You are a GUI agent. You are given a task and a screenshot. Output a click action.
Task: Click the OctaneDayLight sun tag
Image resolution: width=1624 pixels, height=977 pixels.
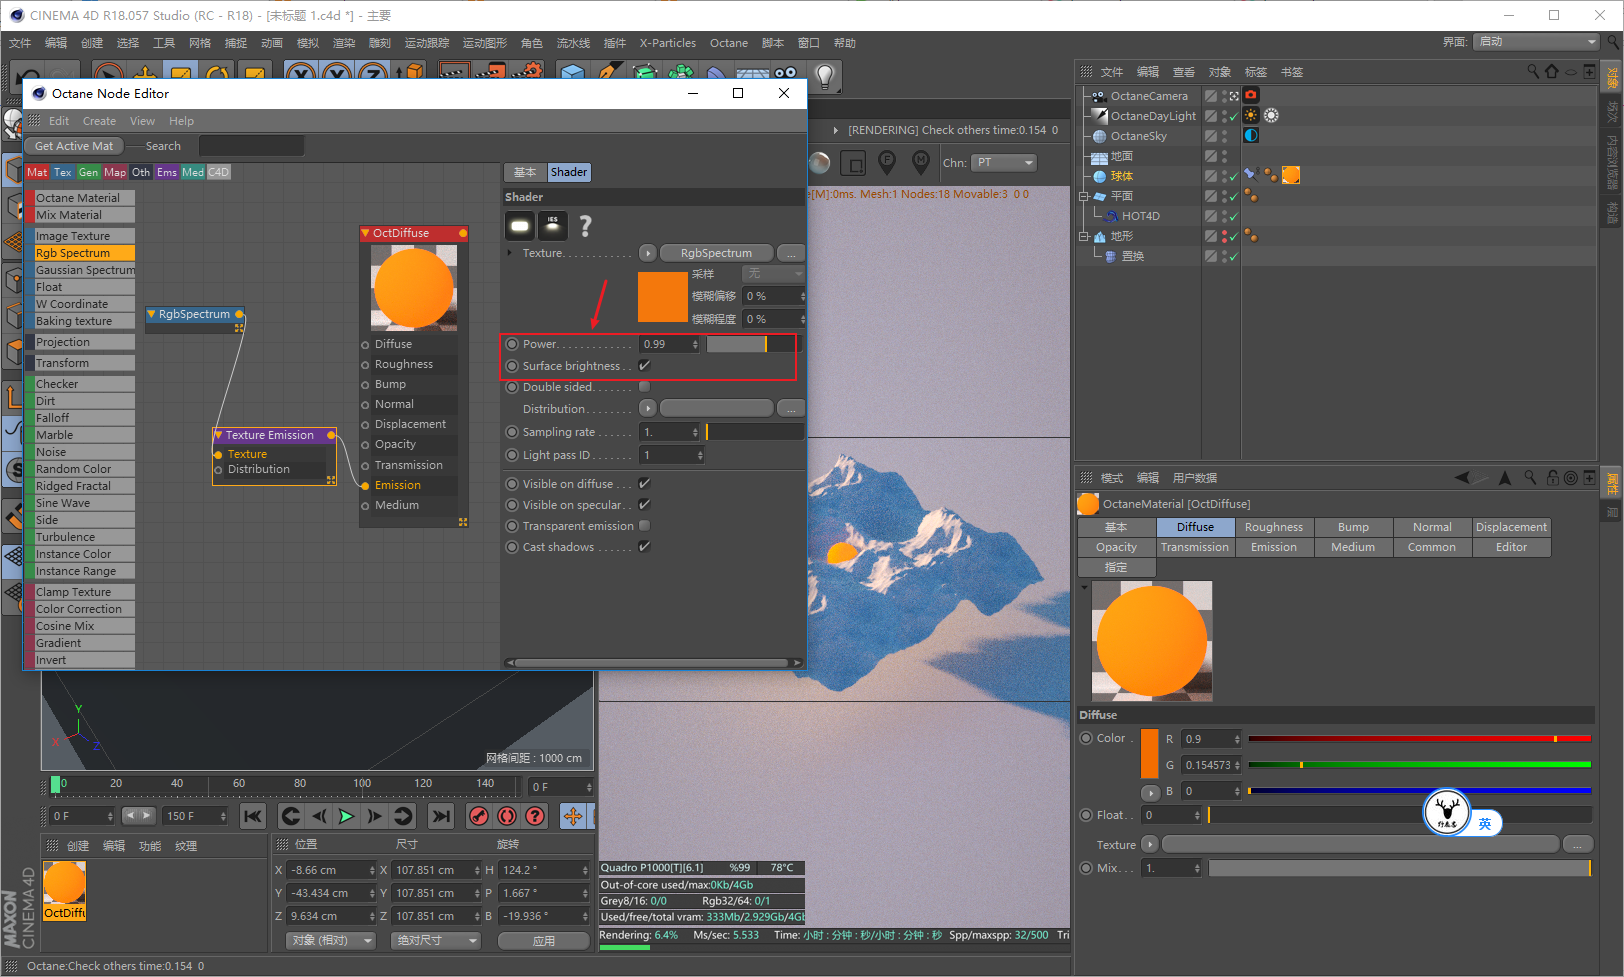click(1250, 115)
